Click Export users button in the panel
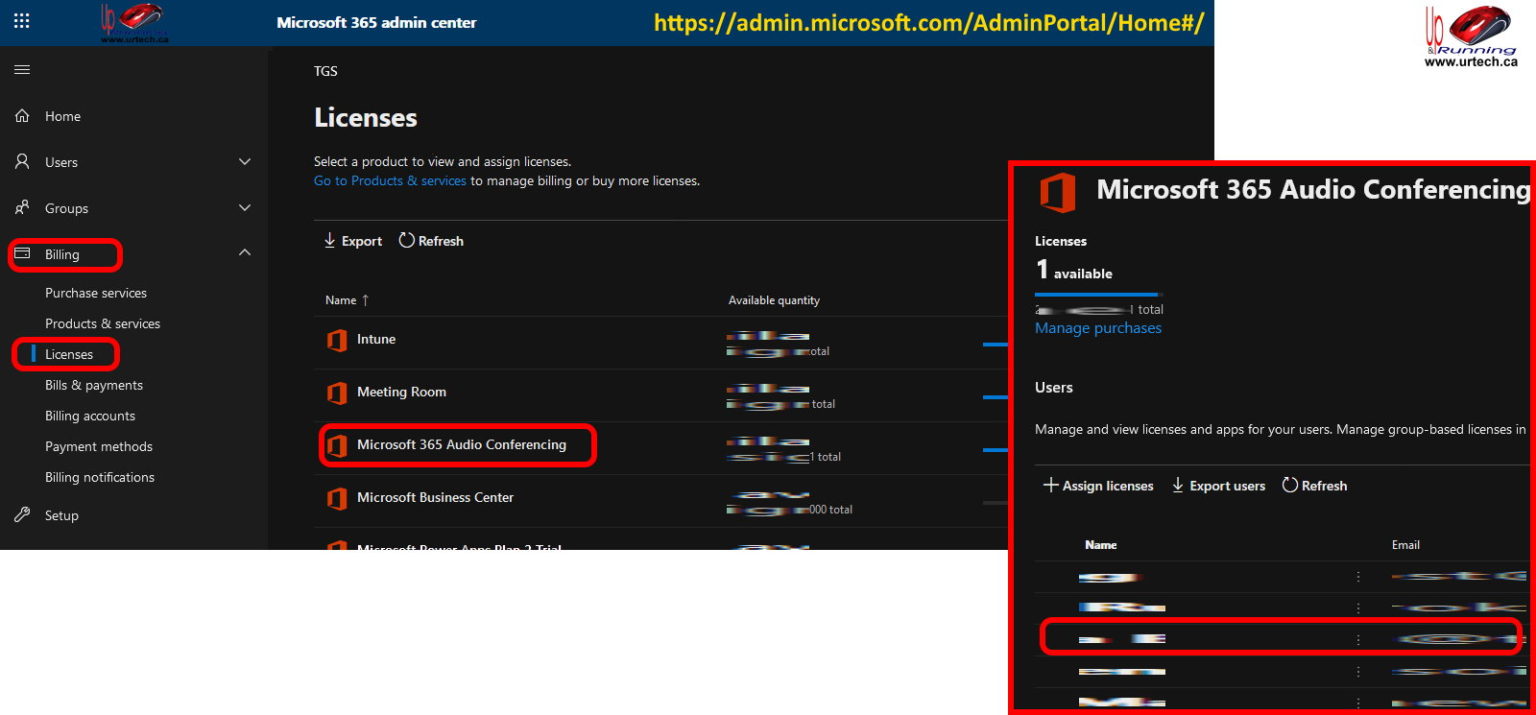Viewport: 1536px width, 715px height. point(1218,486)
